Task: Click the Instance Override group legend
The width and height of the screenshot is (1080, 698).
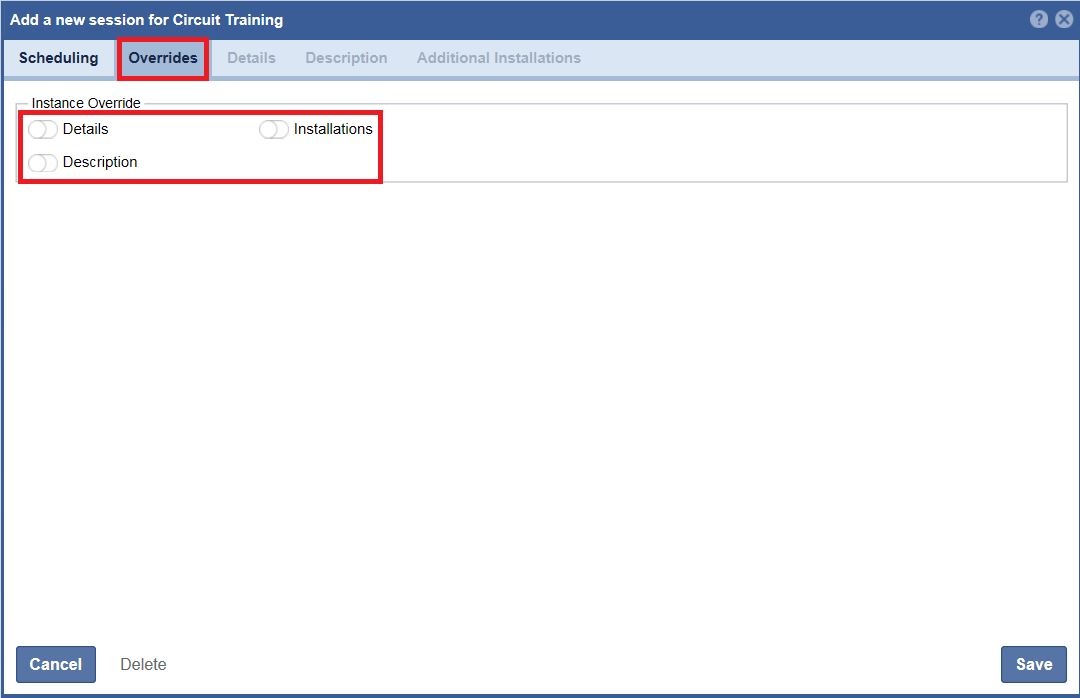Action: (86, 103)
